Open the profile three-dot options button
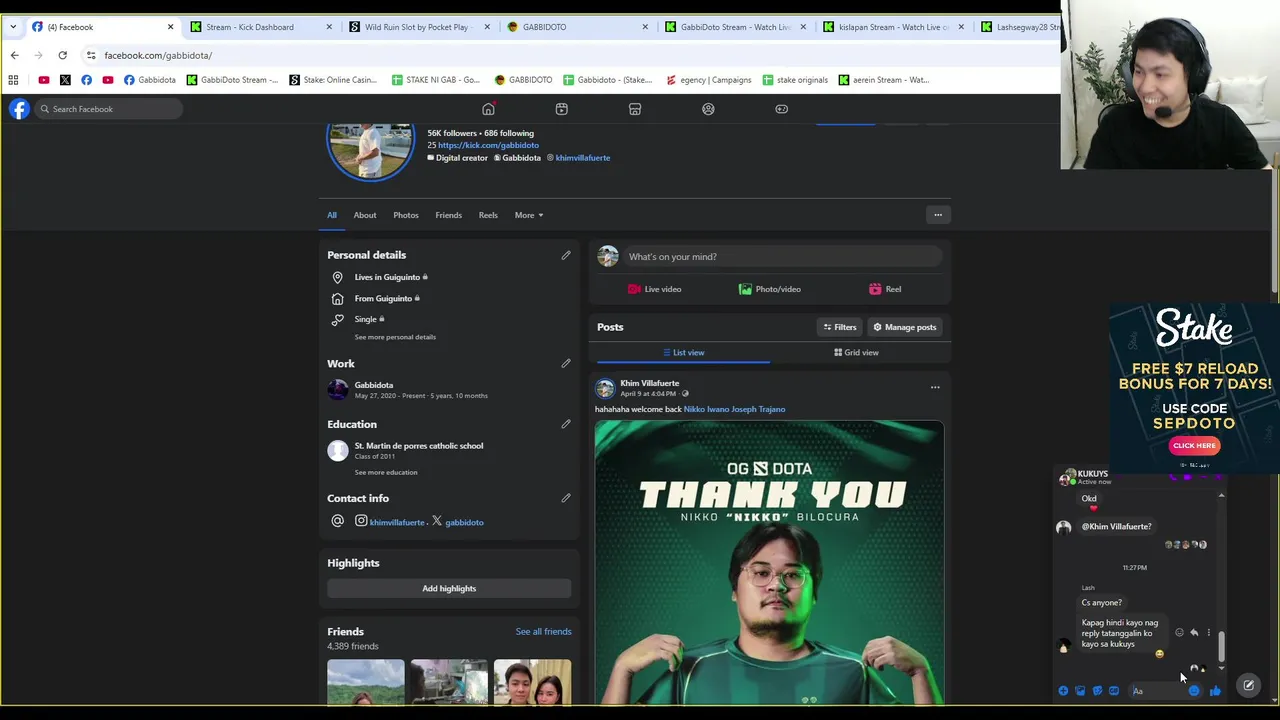The width and height of the screenshot is (1280, 720). pos(938,215)
